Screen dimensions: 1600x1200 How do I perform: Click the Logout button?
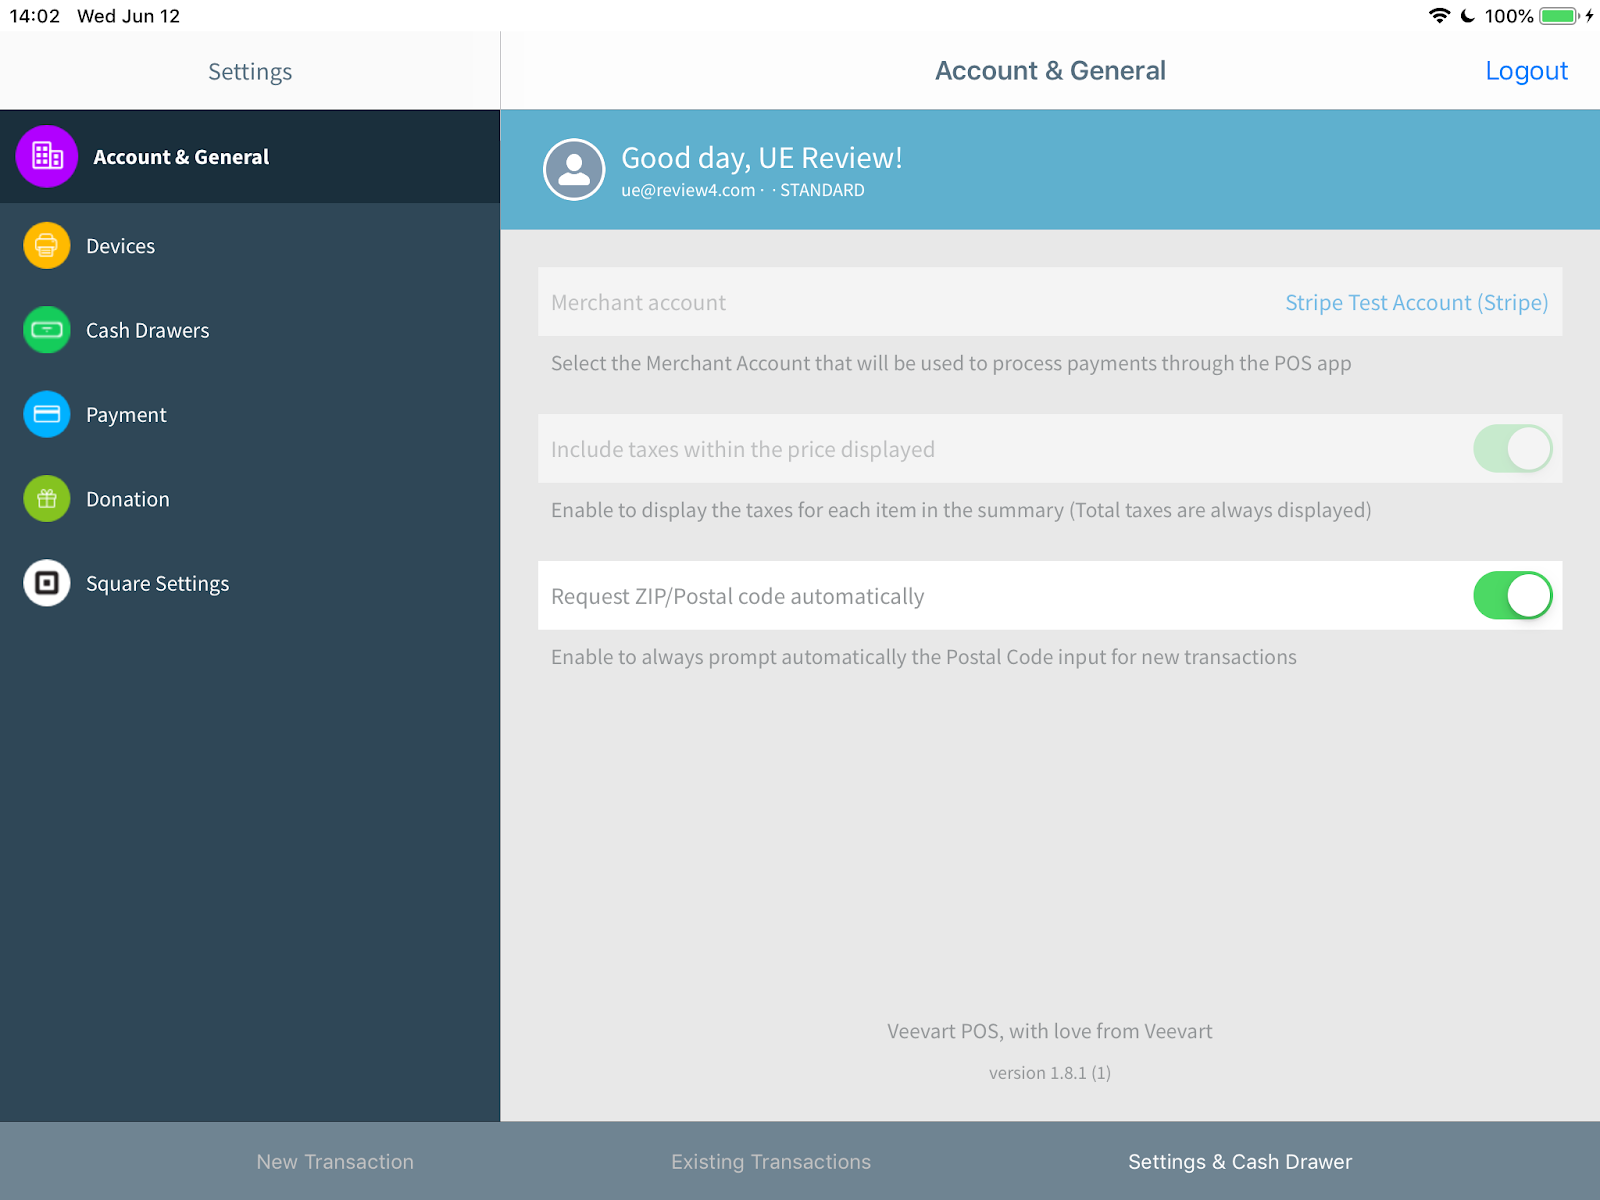1527,70
